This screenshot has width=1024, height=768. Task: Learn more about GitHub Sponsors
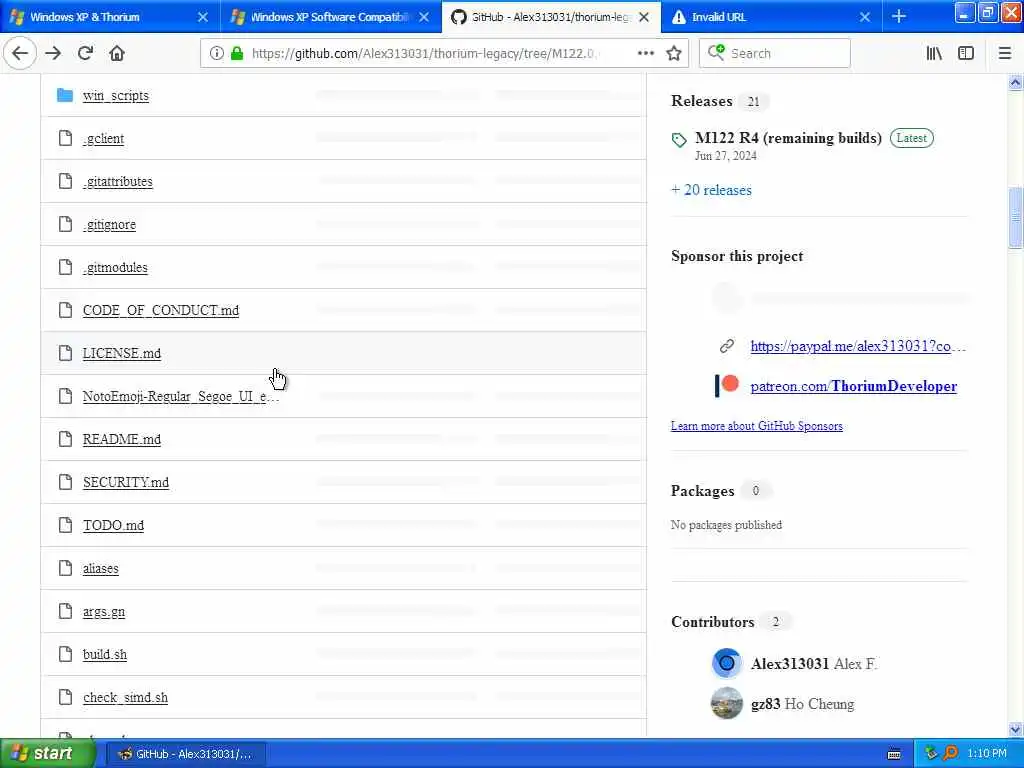(756, 426)
